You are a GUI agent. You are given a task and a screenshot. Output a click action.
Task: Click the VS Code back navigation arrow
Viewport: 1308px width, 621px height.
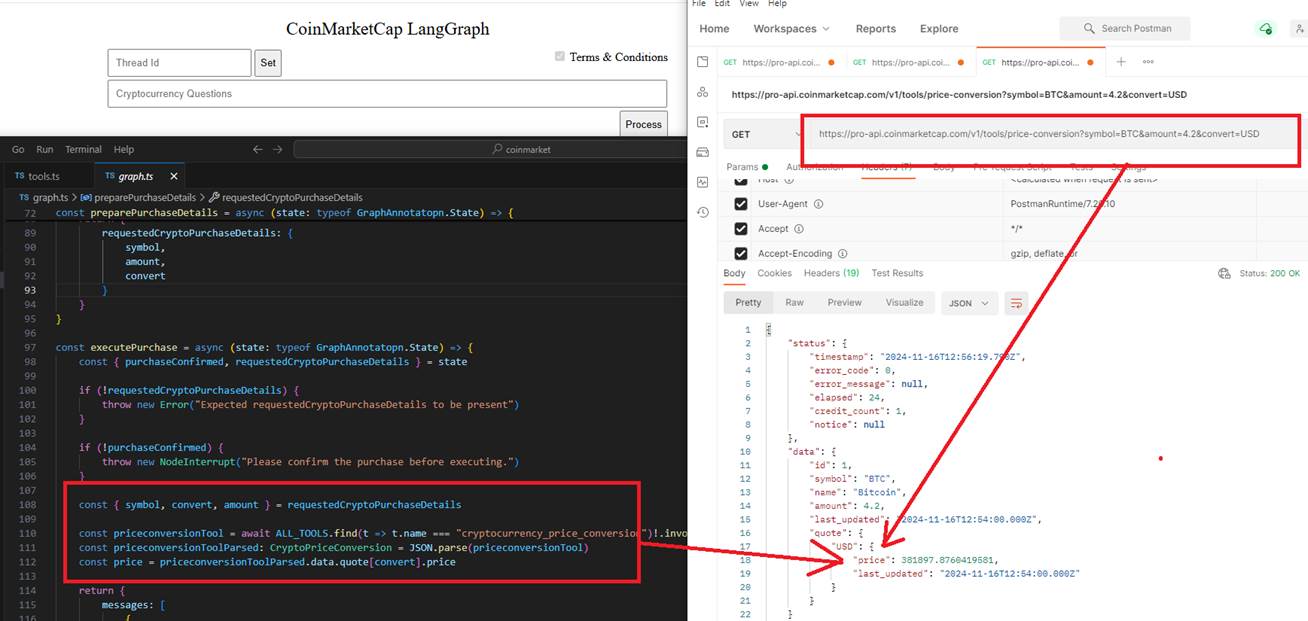pos(257,149)
